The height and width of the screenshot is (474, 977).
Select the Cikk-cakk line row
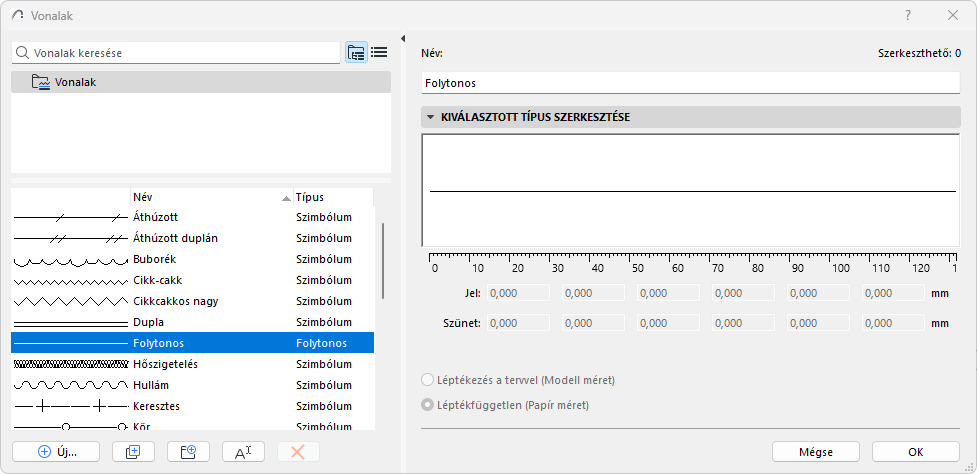[193, 280]
